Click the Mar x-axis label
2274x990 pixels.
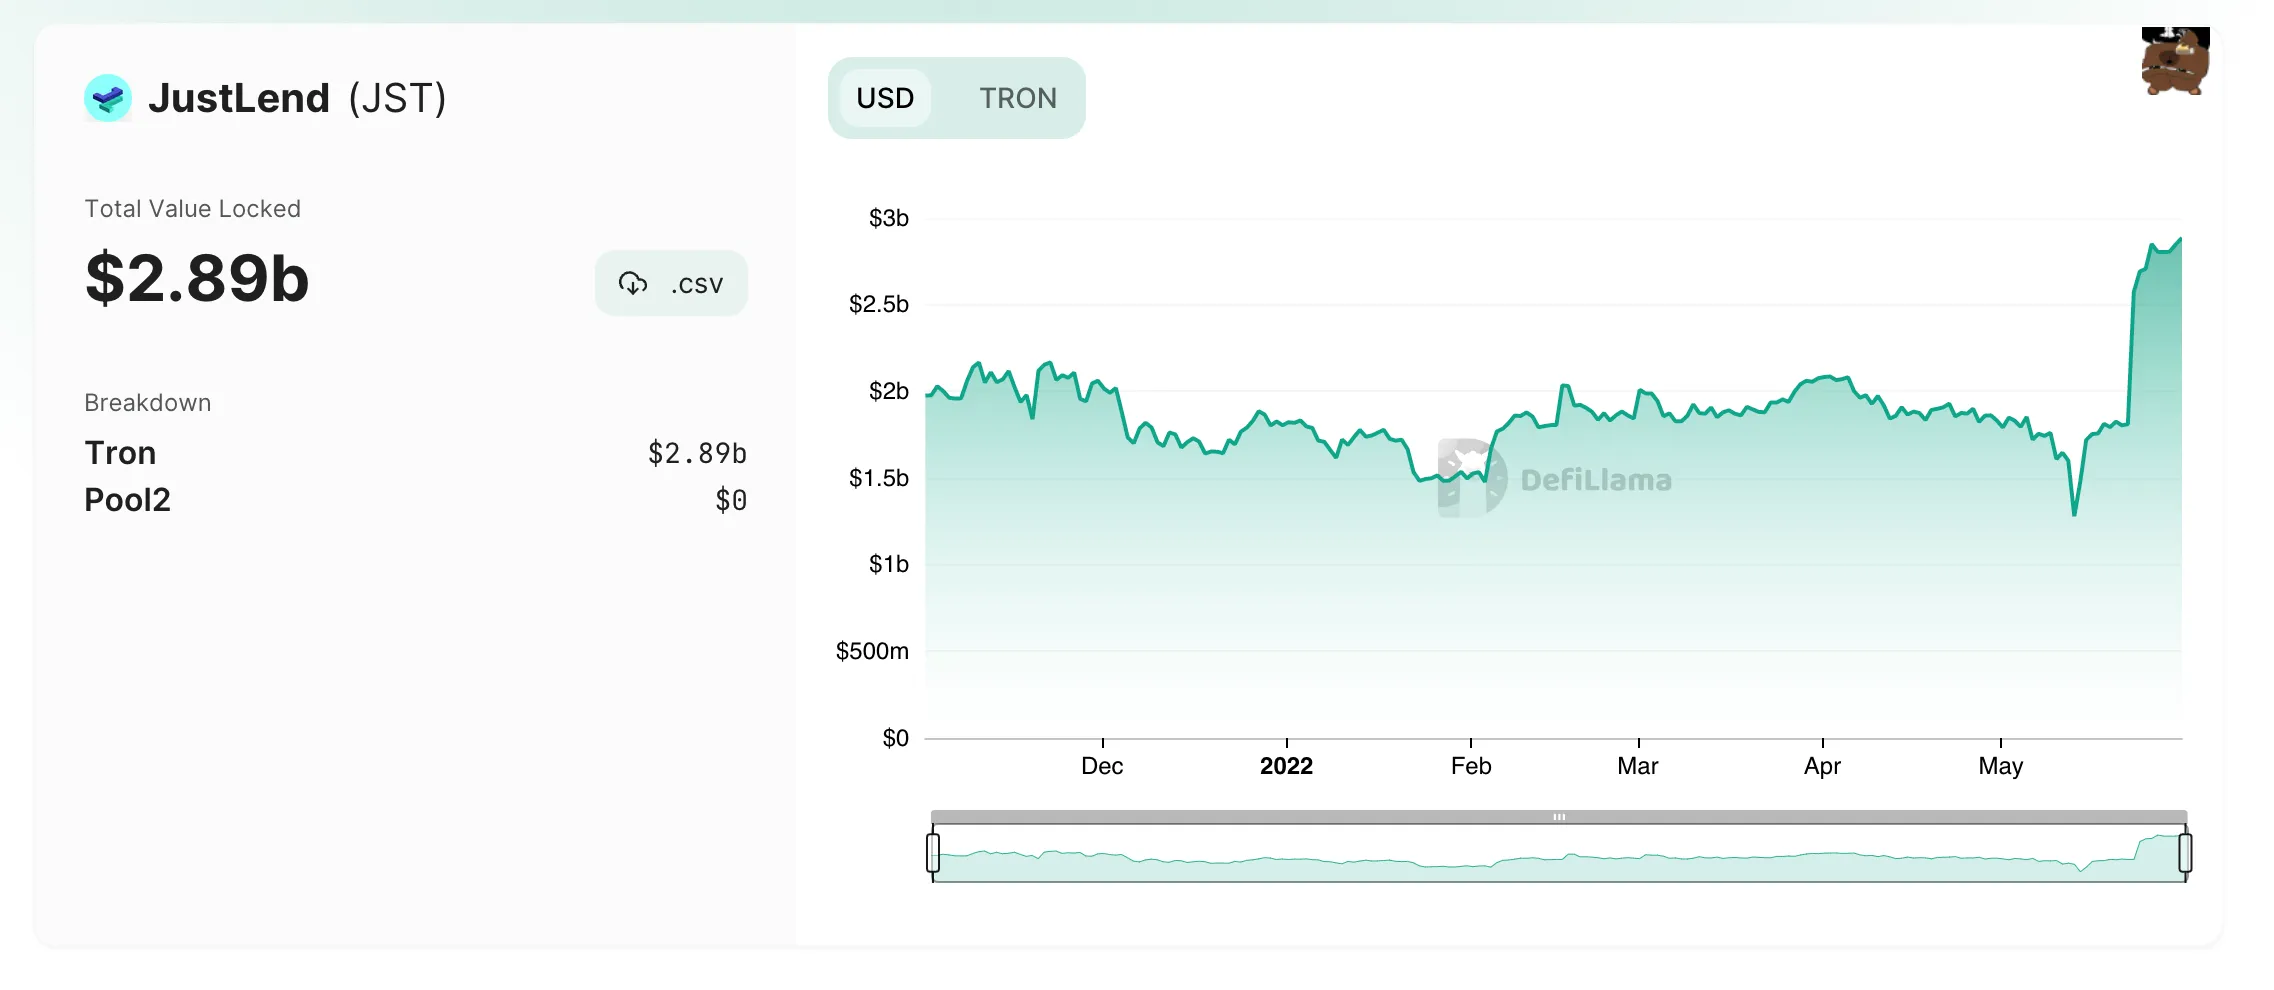[1638, 766]
